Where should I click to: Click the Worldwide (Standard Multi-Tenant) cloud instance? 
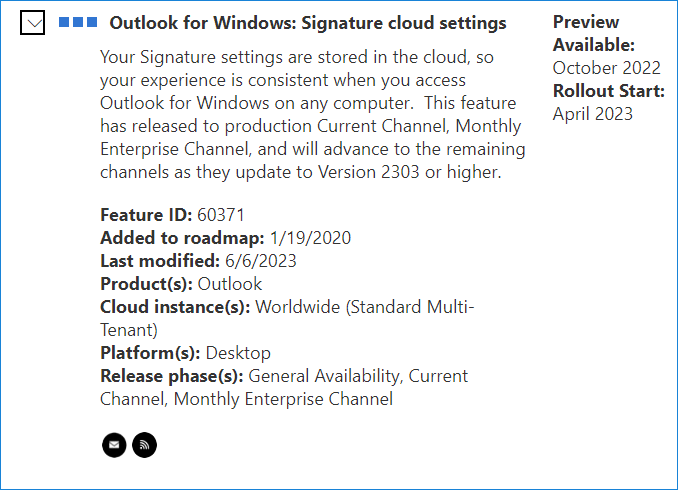pyautogui.click(x=287, y=318)
